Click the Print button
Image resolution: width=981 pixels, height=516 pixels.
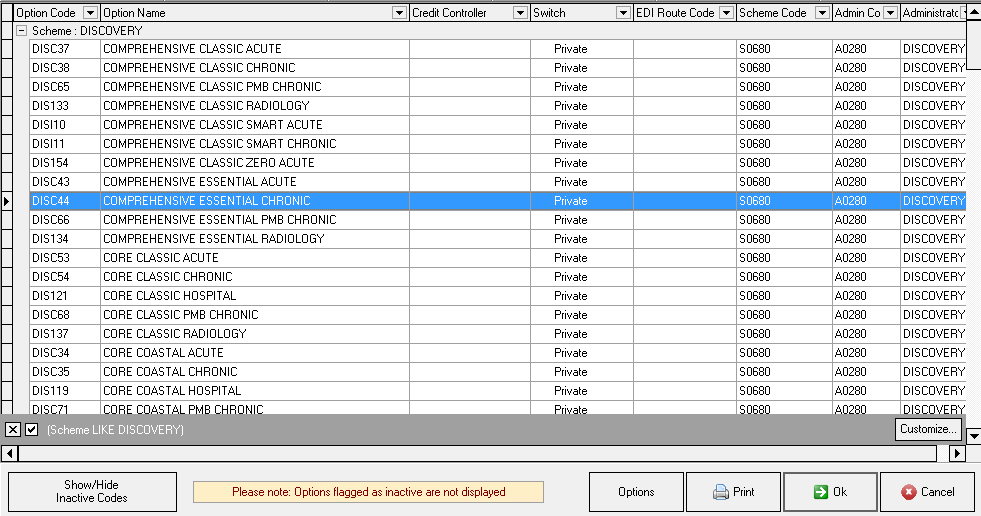pos(733,492)
